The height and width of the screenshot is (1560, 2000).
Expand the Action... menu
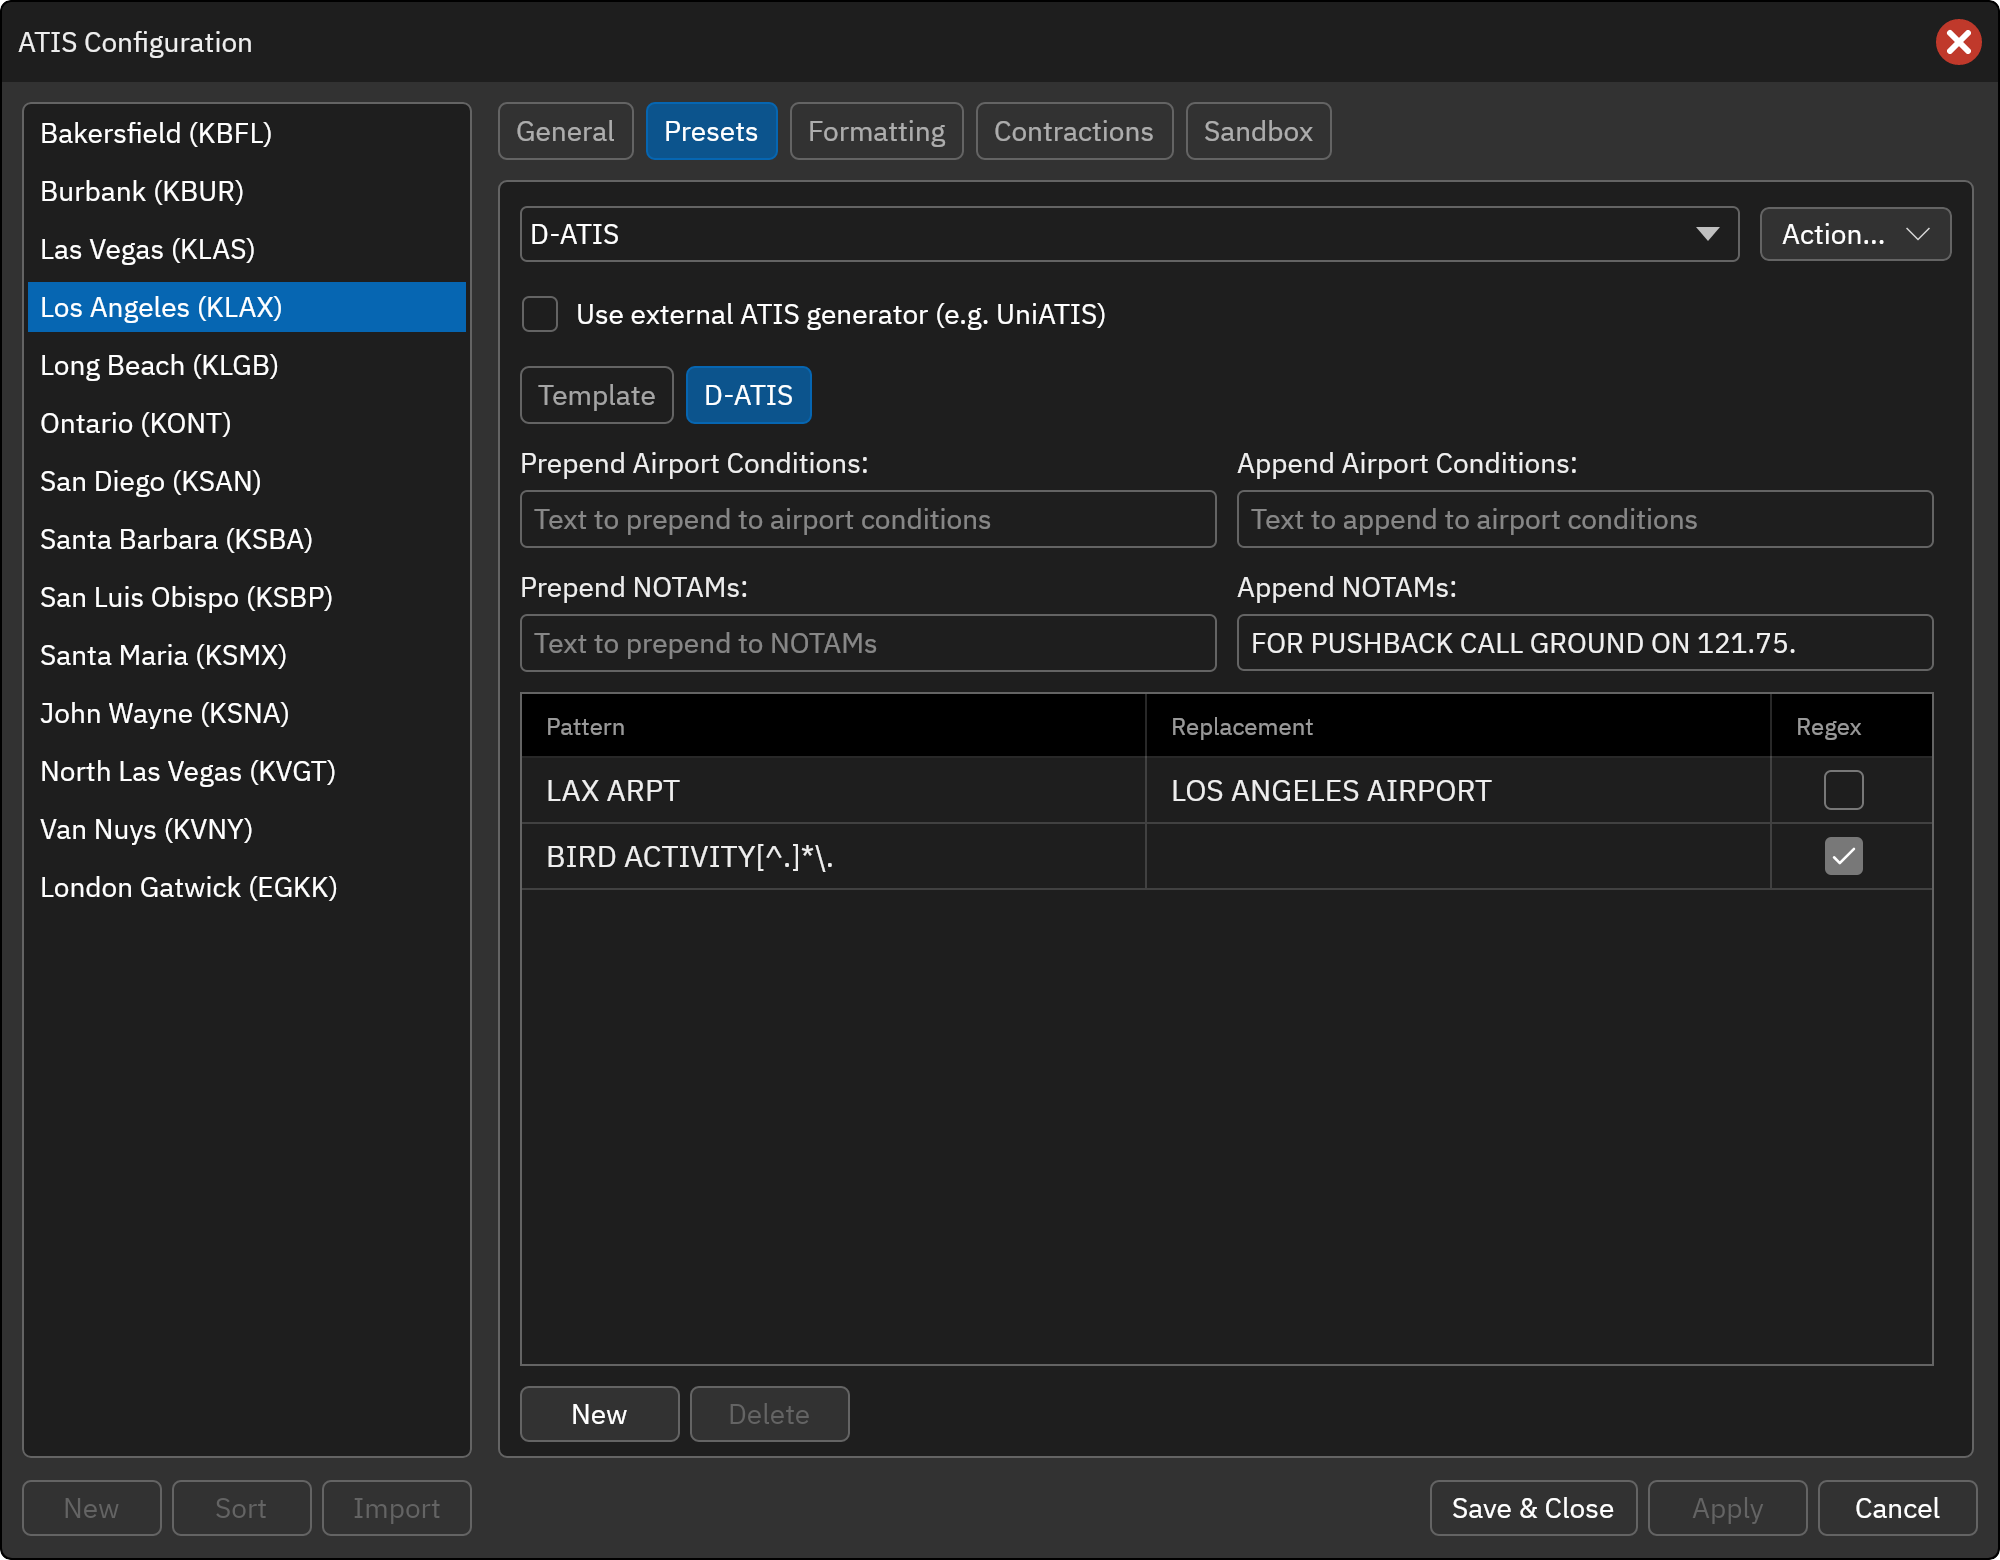pos(1855,234)
